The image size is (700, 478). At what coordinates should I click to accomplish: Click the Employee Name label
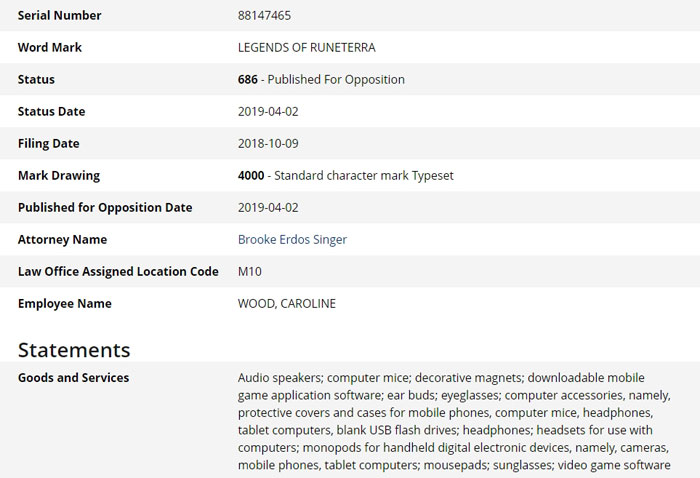tap(65, 303)
